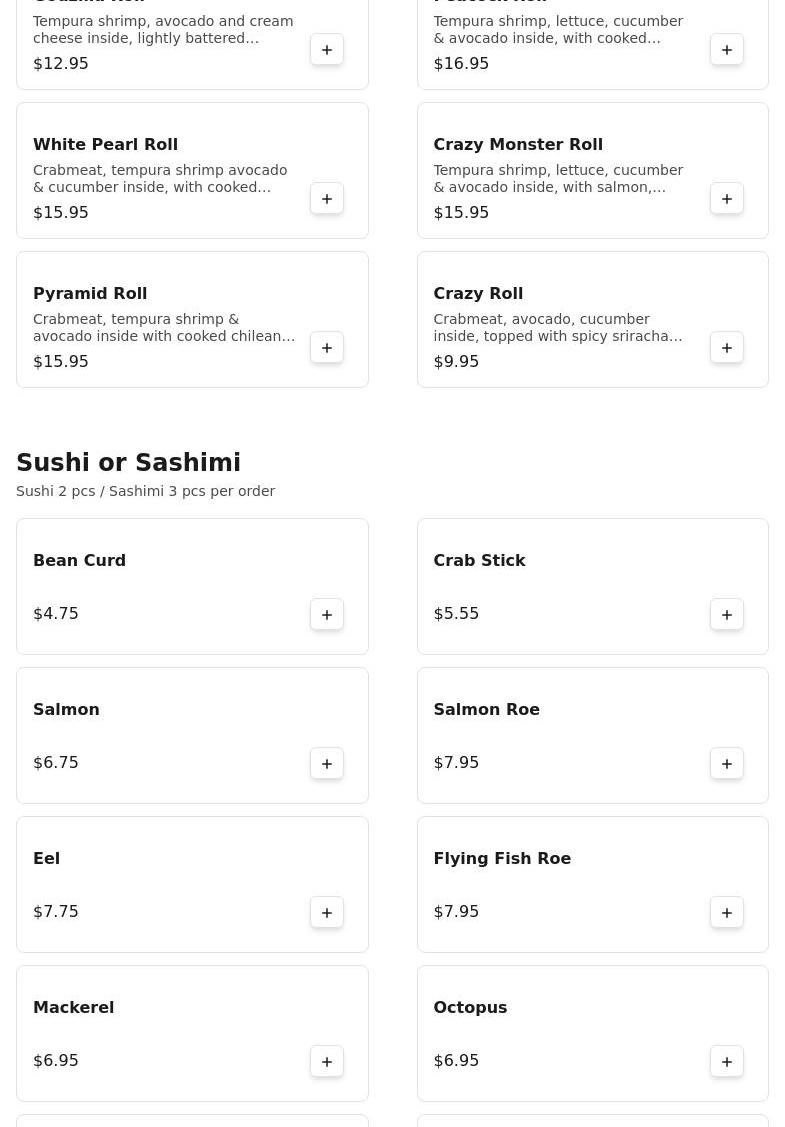Open the Salmon Roe item name
This screenshot has width=785, height=1127.
[x=486, y=710]
